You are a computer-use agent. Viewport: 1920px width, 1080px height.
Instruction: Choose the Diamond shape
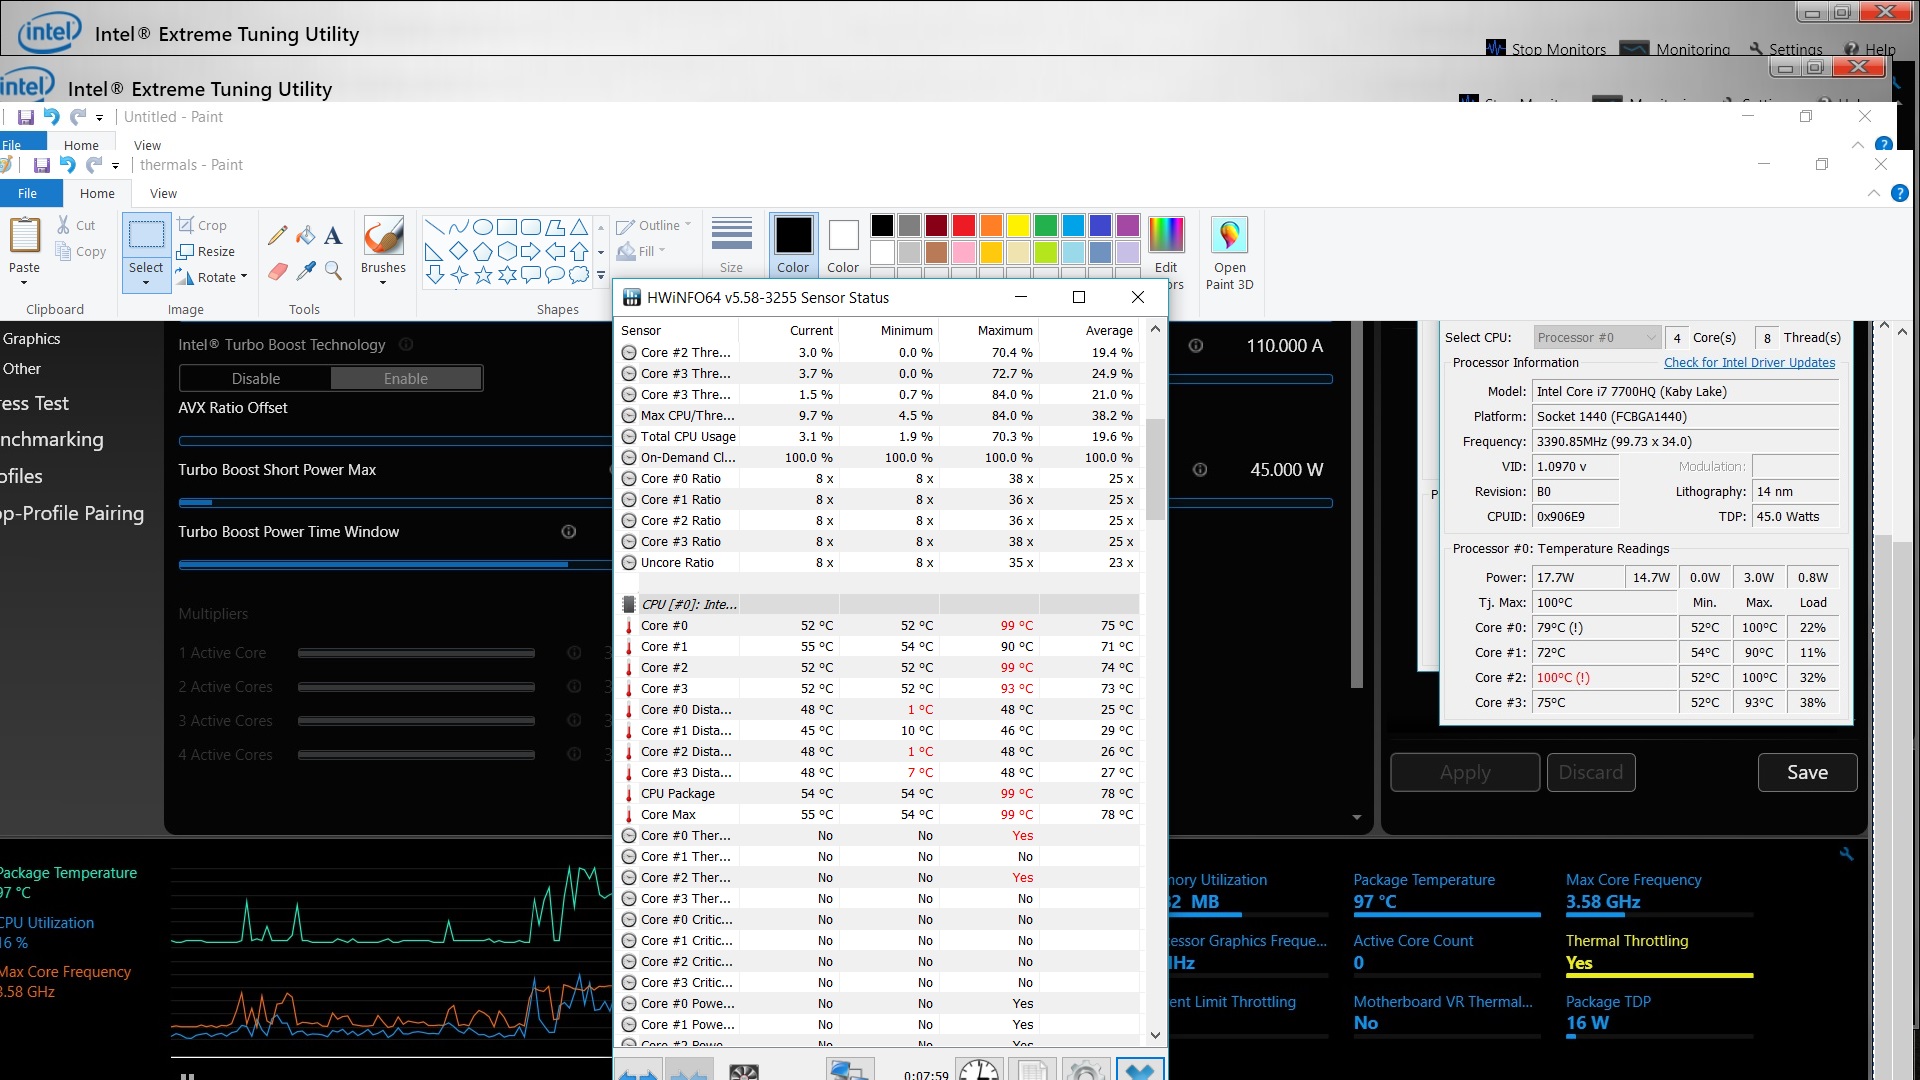click(459, 251)
